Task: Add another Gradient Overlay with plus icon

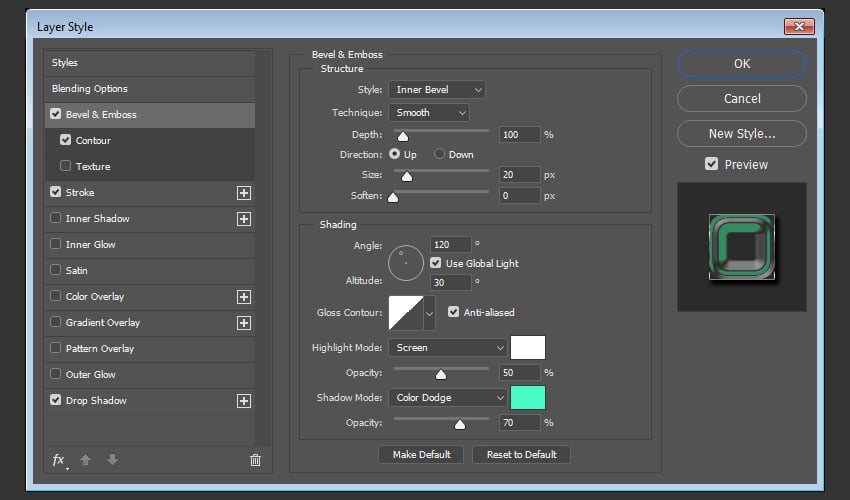Action: click(244, 323)
